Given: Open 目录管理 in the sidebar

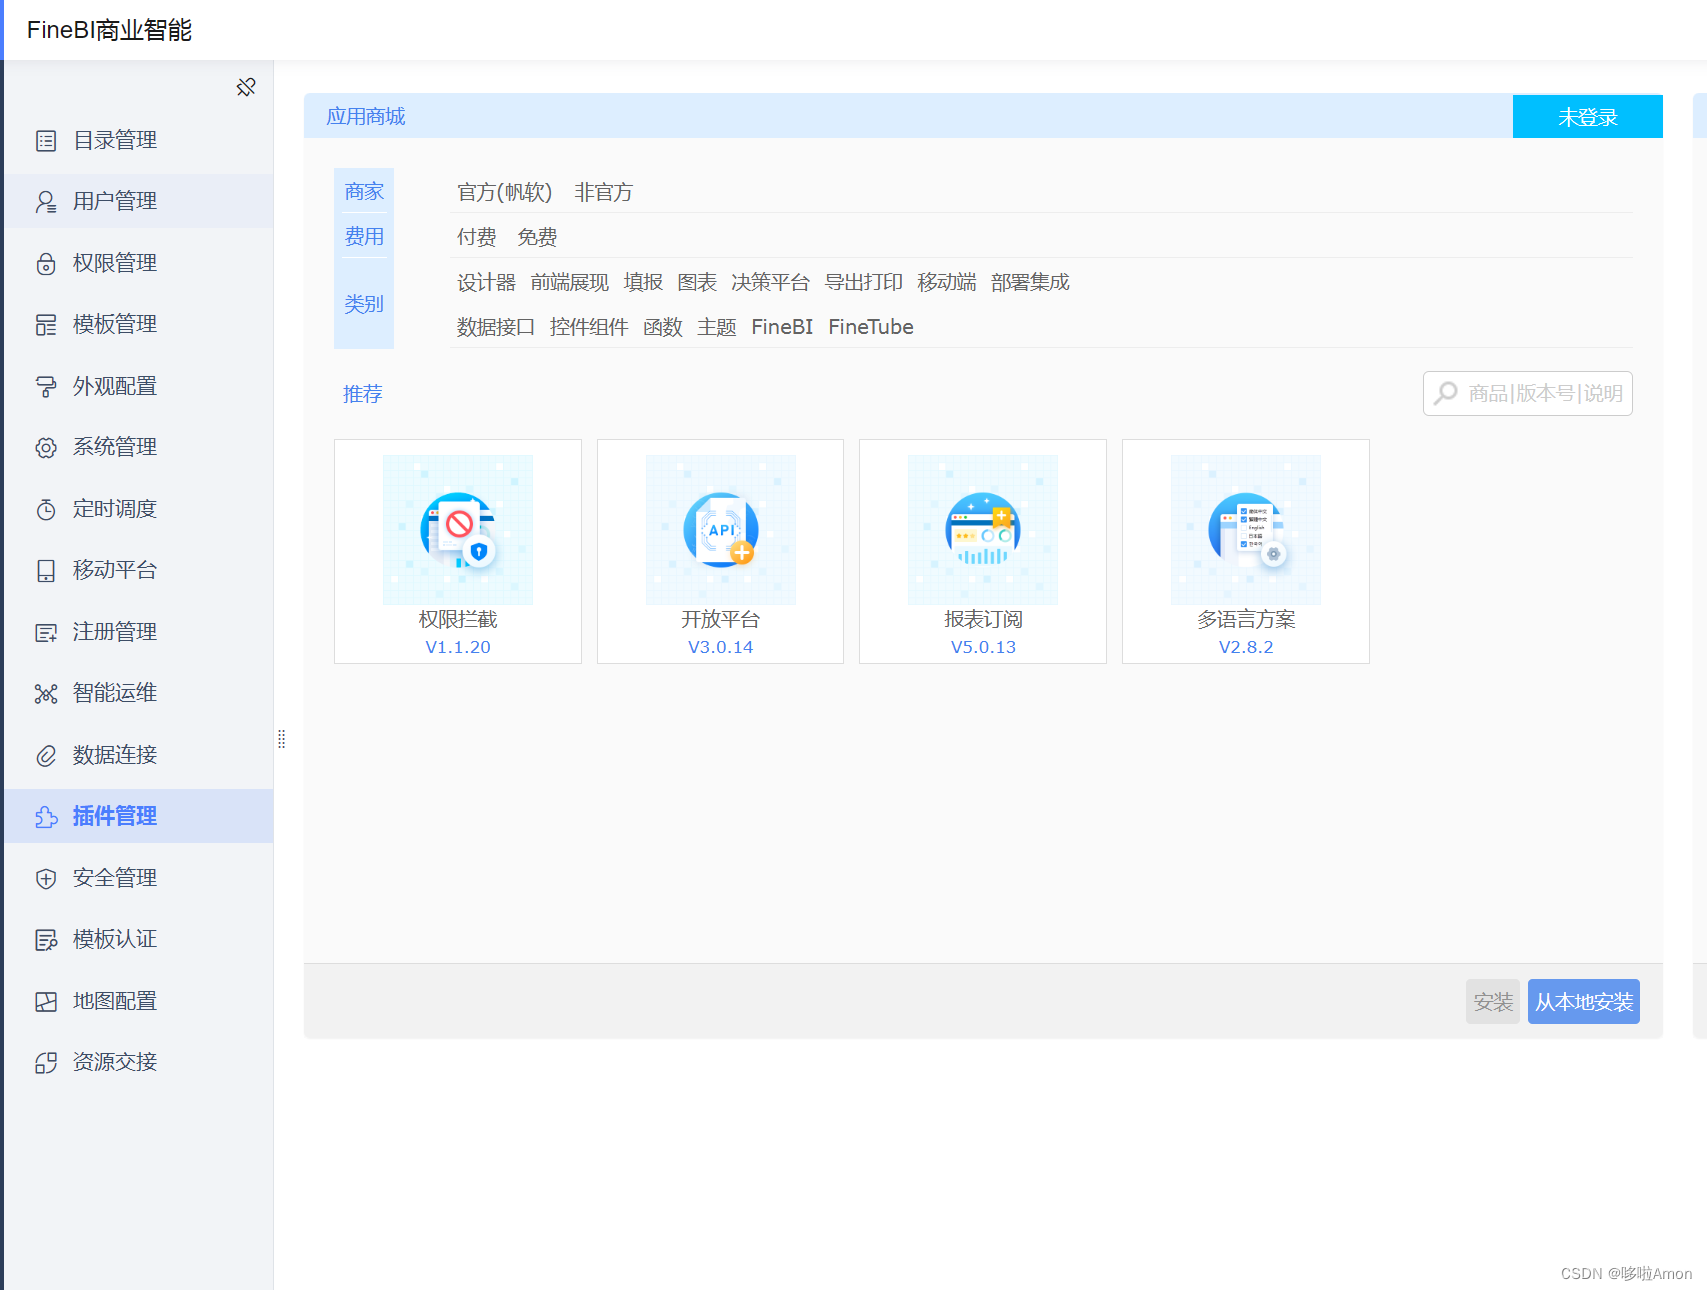Looking at the screenshot, I should pos(113,140).
